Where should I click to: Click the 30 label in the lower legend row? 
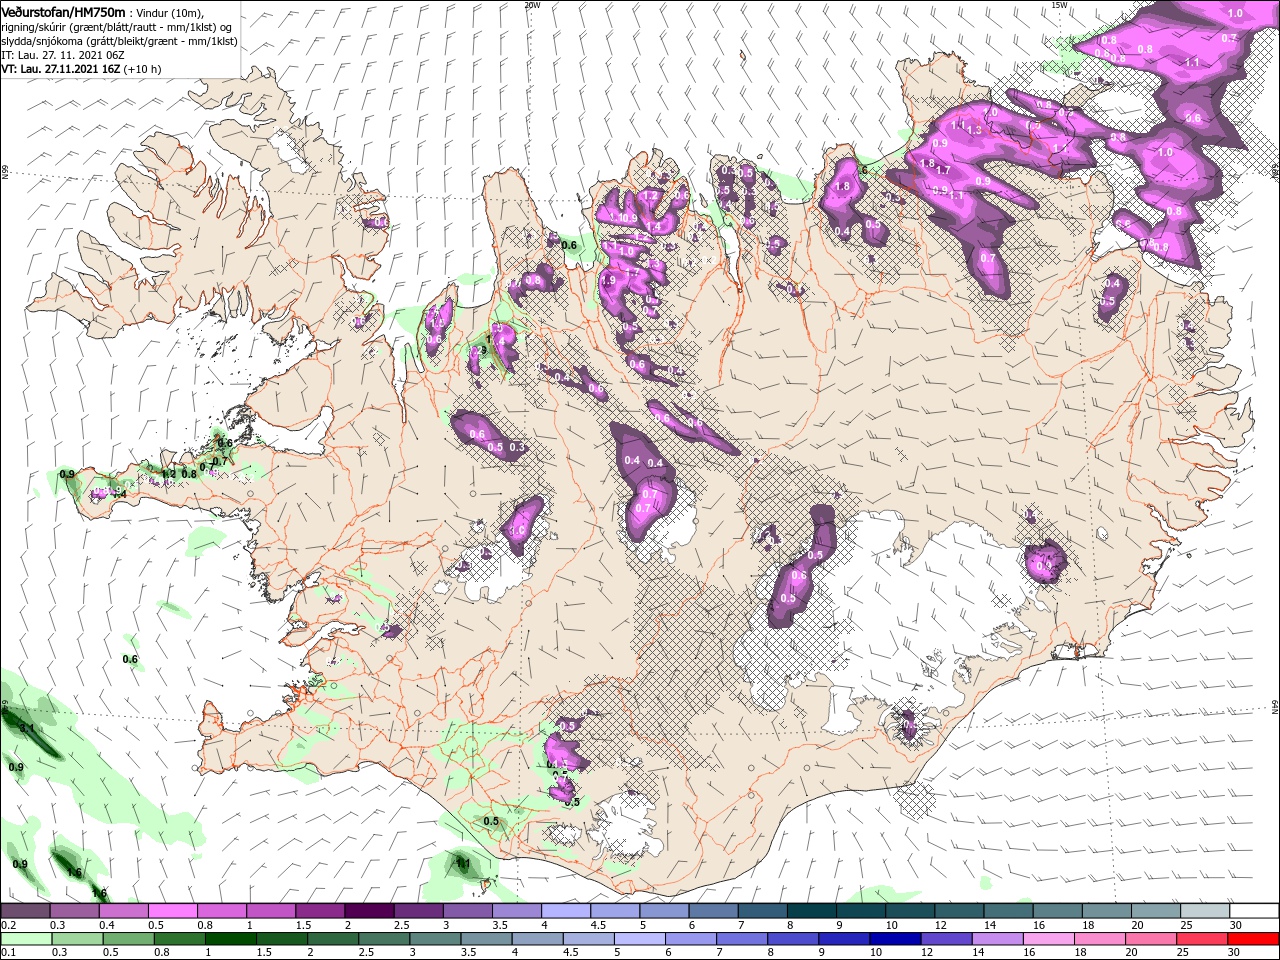(1236, 953)
